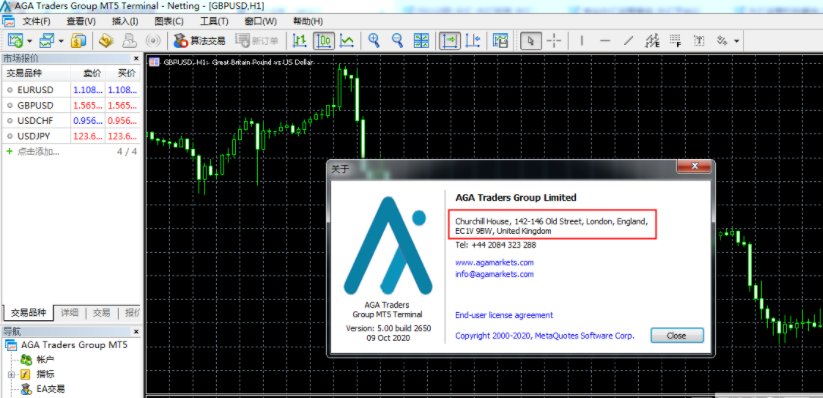Zoom in the chart with magnifier plus
This screenshot has height=398, width=823.
point(374,40)
